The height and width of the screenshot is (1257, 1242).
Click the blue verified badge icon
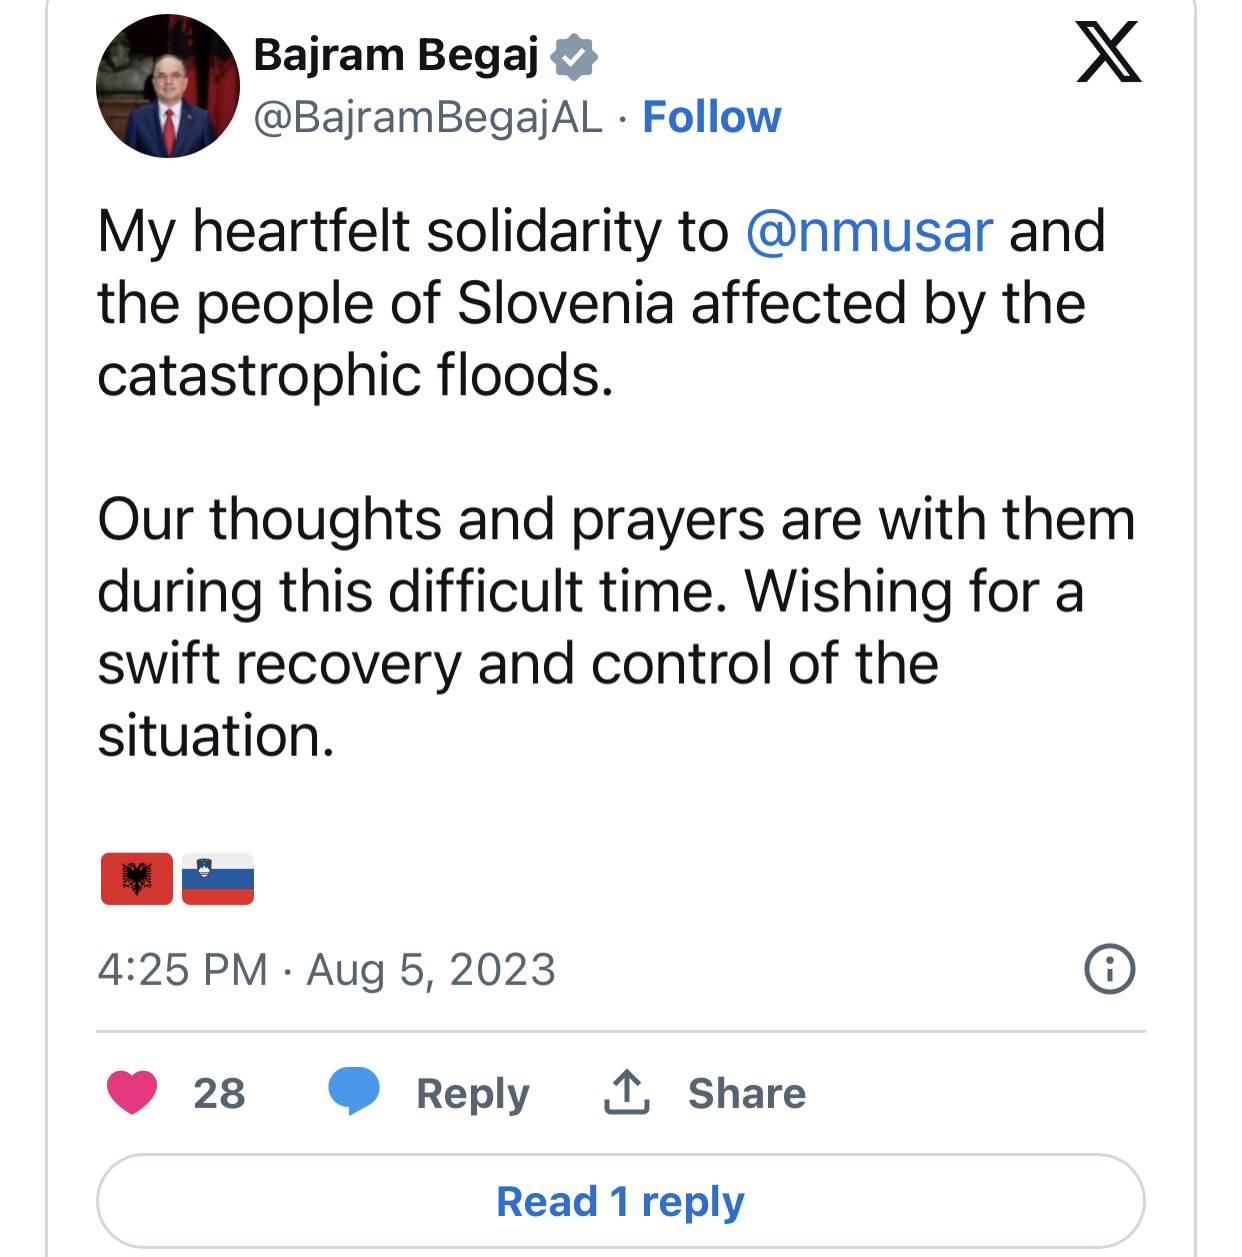[574, 56]
